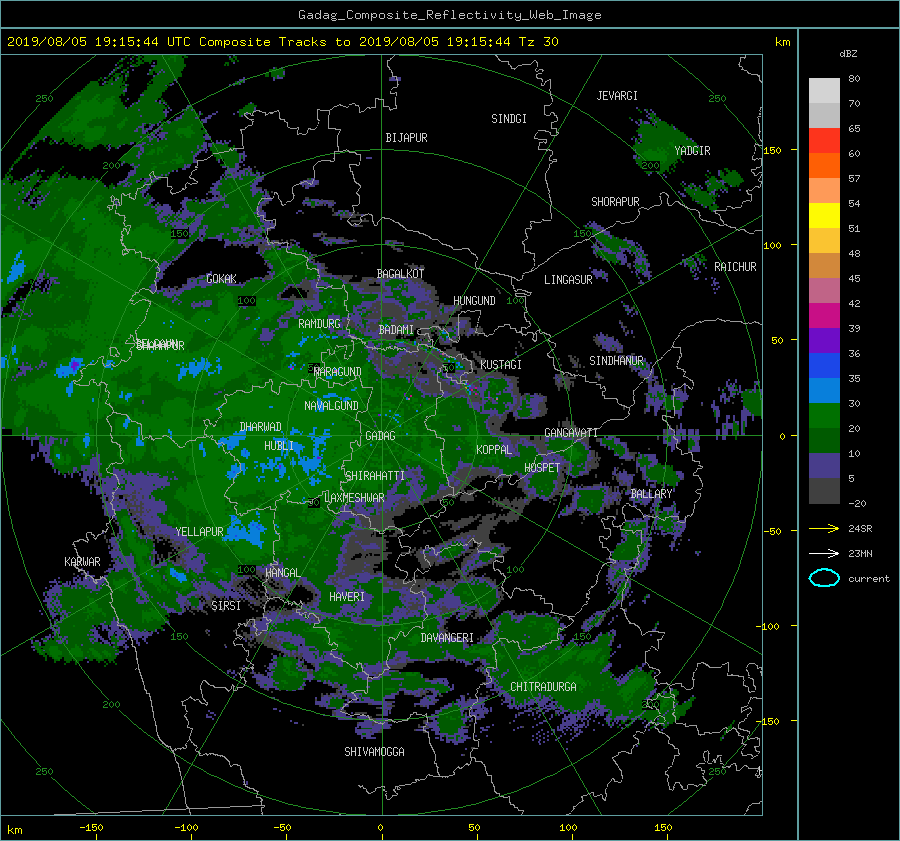Click the KOPPAL city label
Screen dimensions: 900x841
click(x=494, y=450)
